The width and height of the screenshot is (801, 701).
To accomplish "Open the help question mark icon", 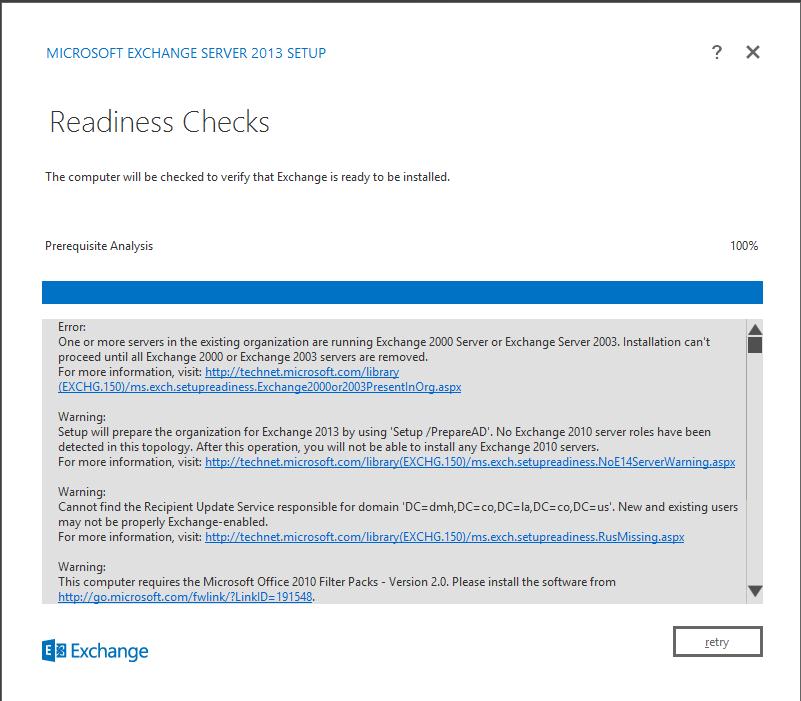I will (x=717, y=52).
